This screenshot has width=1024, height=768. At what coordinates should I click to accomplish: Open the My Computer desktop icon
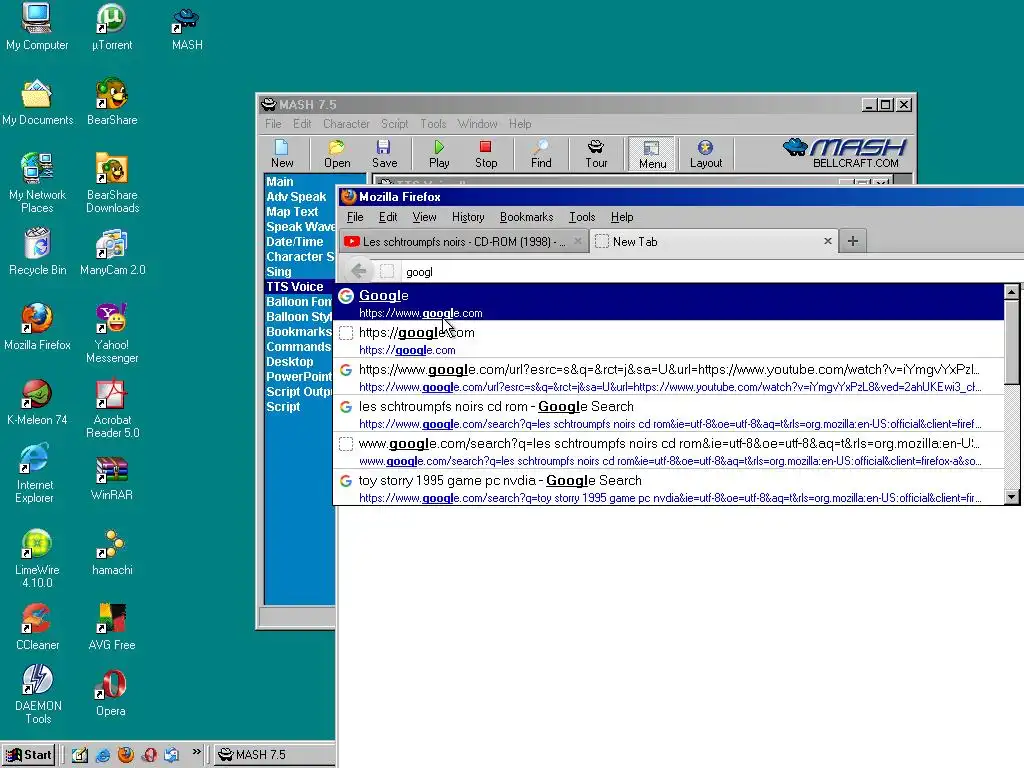point(37,27)
